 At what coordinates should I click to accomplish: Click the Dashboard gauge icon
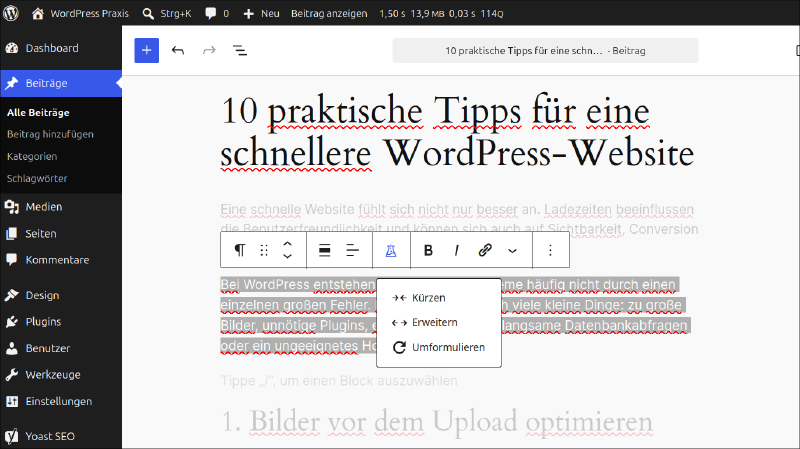point(12,48)
